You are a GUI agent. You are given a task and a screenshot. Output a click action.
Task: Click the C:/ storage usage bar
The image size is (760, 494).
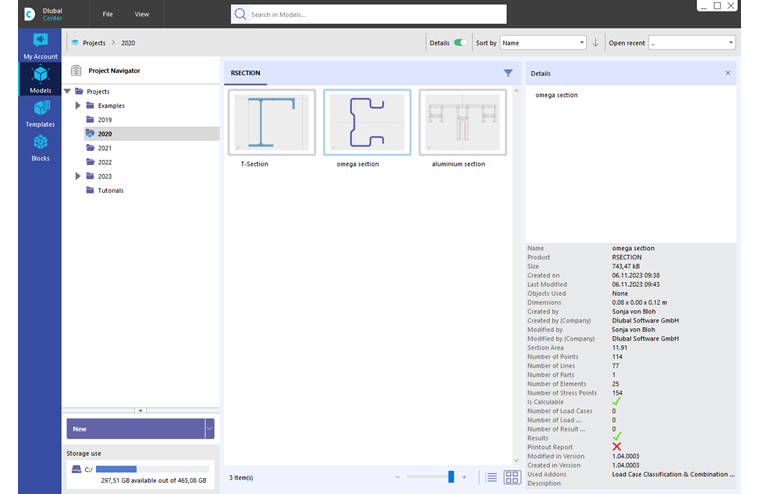[x=153, y=469]
